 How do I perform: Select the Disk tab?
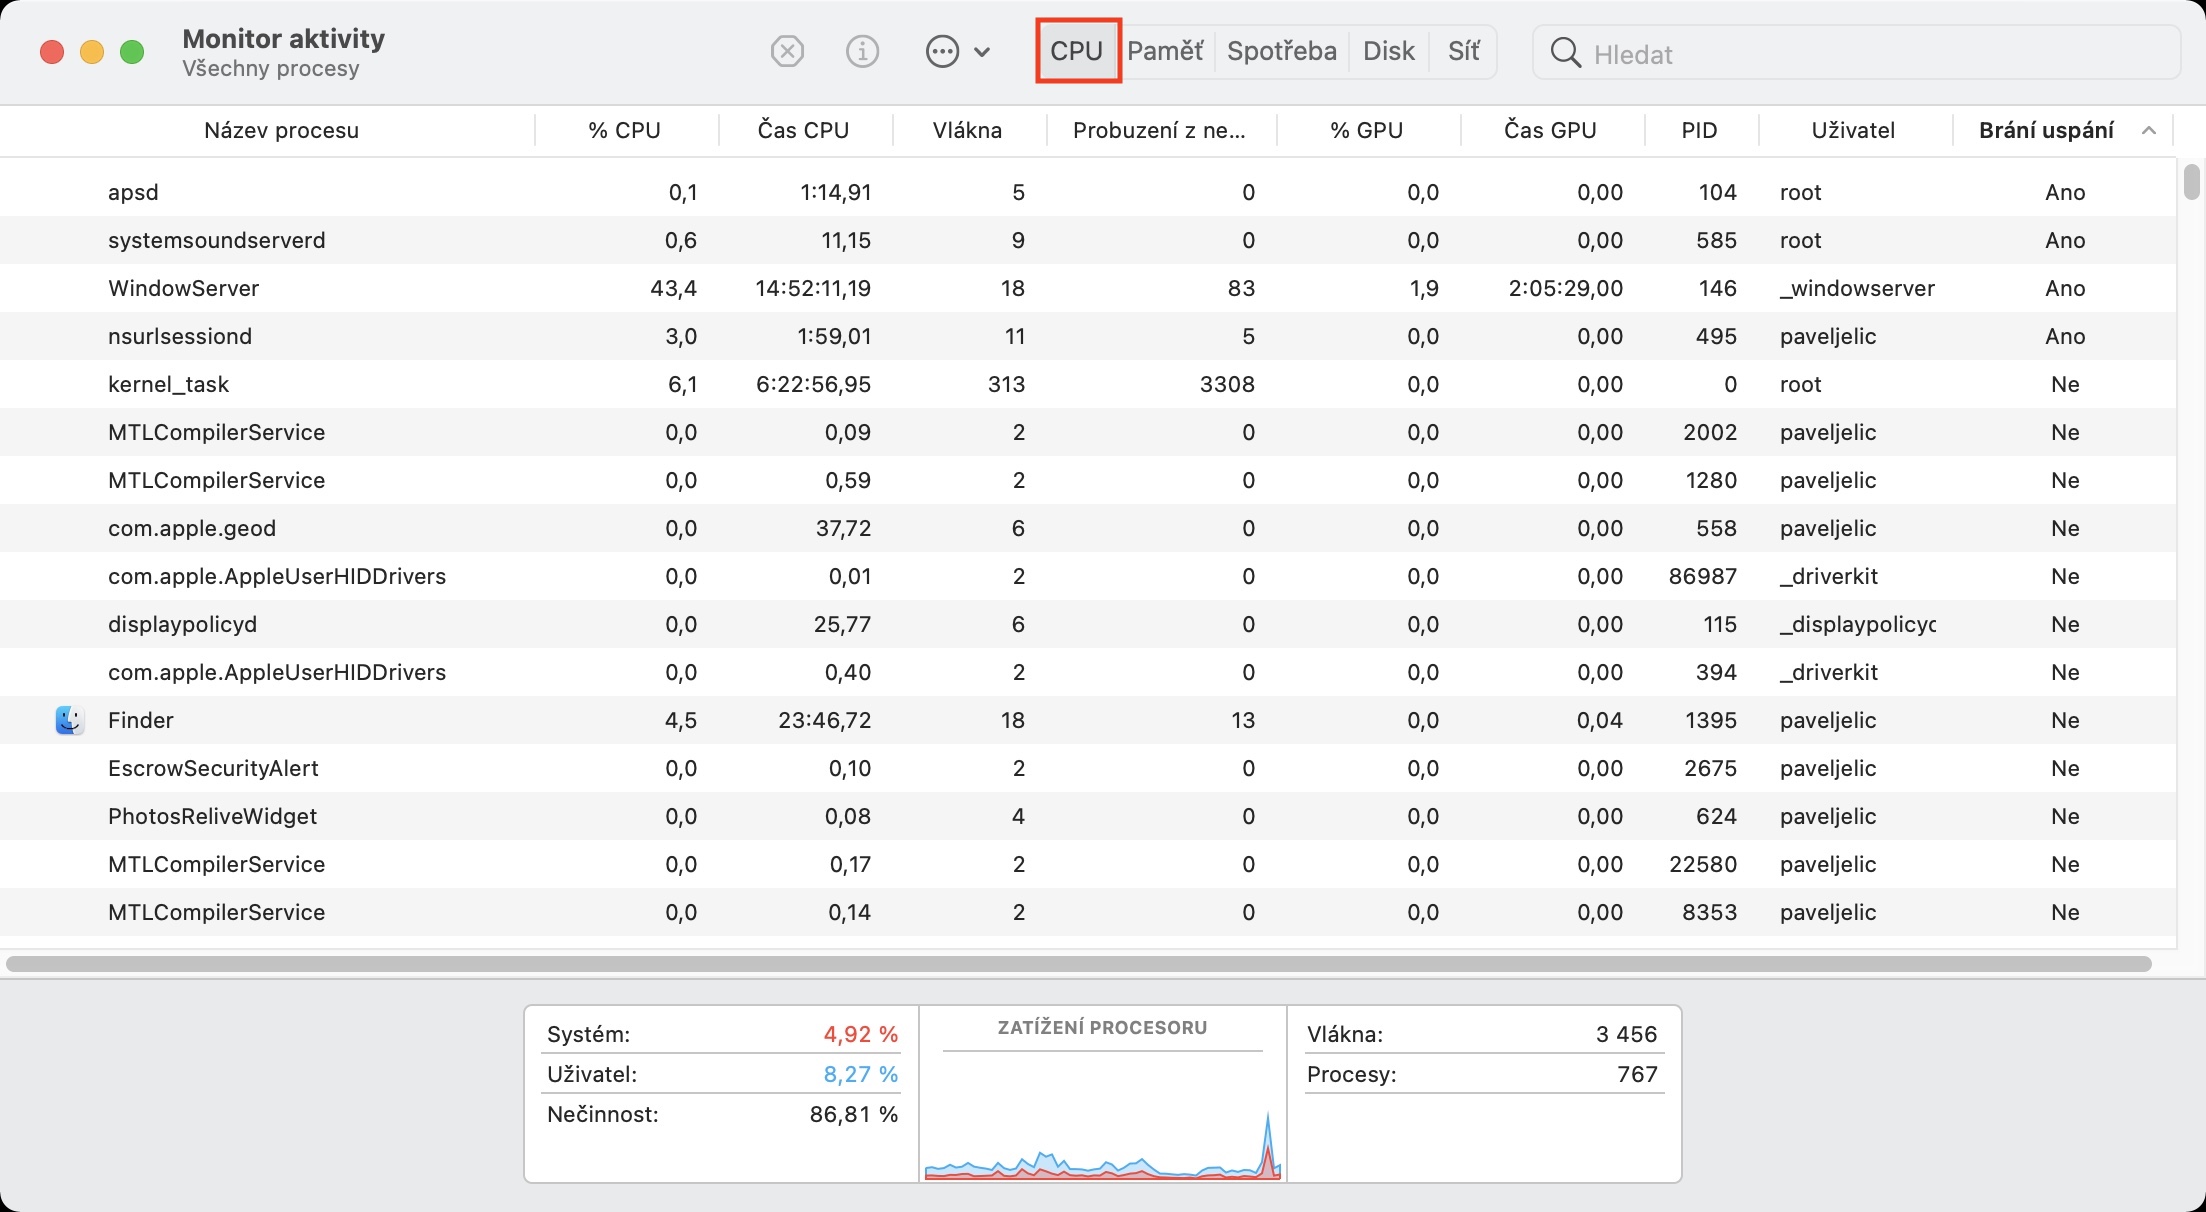click(x=1388, y=51)
